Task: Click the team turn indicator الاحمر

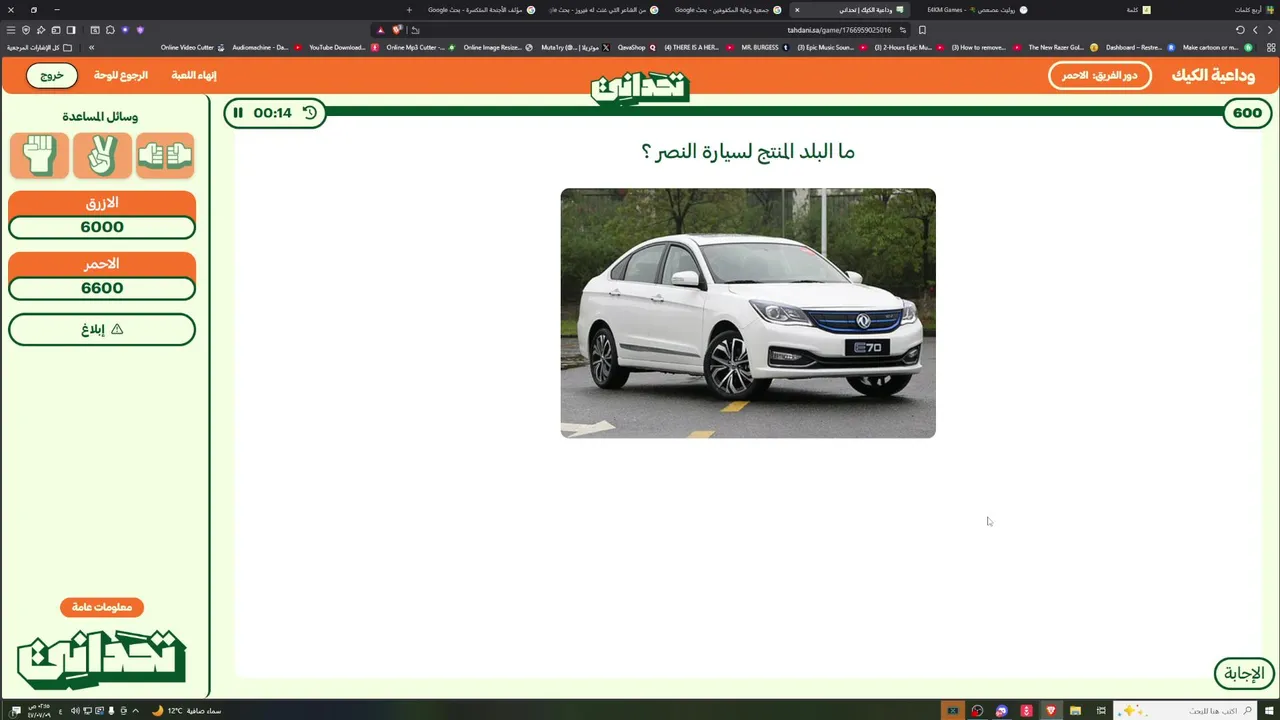Action: tap(1100, 75)
